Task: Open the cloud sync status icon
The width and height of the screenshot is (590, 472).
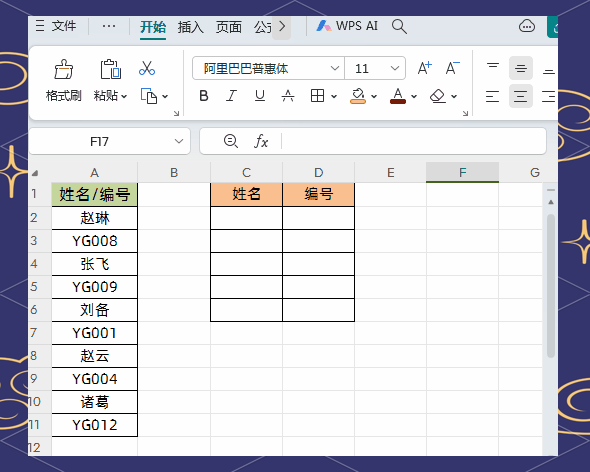Action: [527, 26]
